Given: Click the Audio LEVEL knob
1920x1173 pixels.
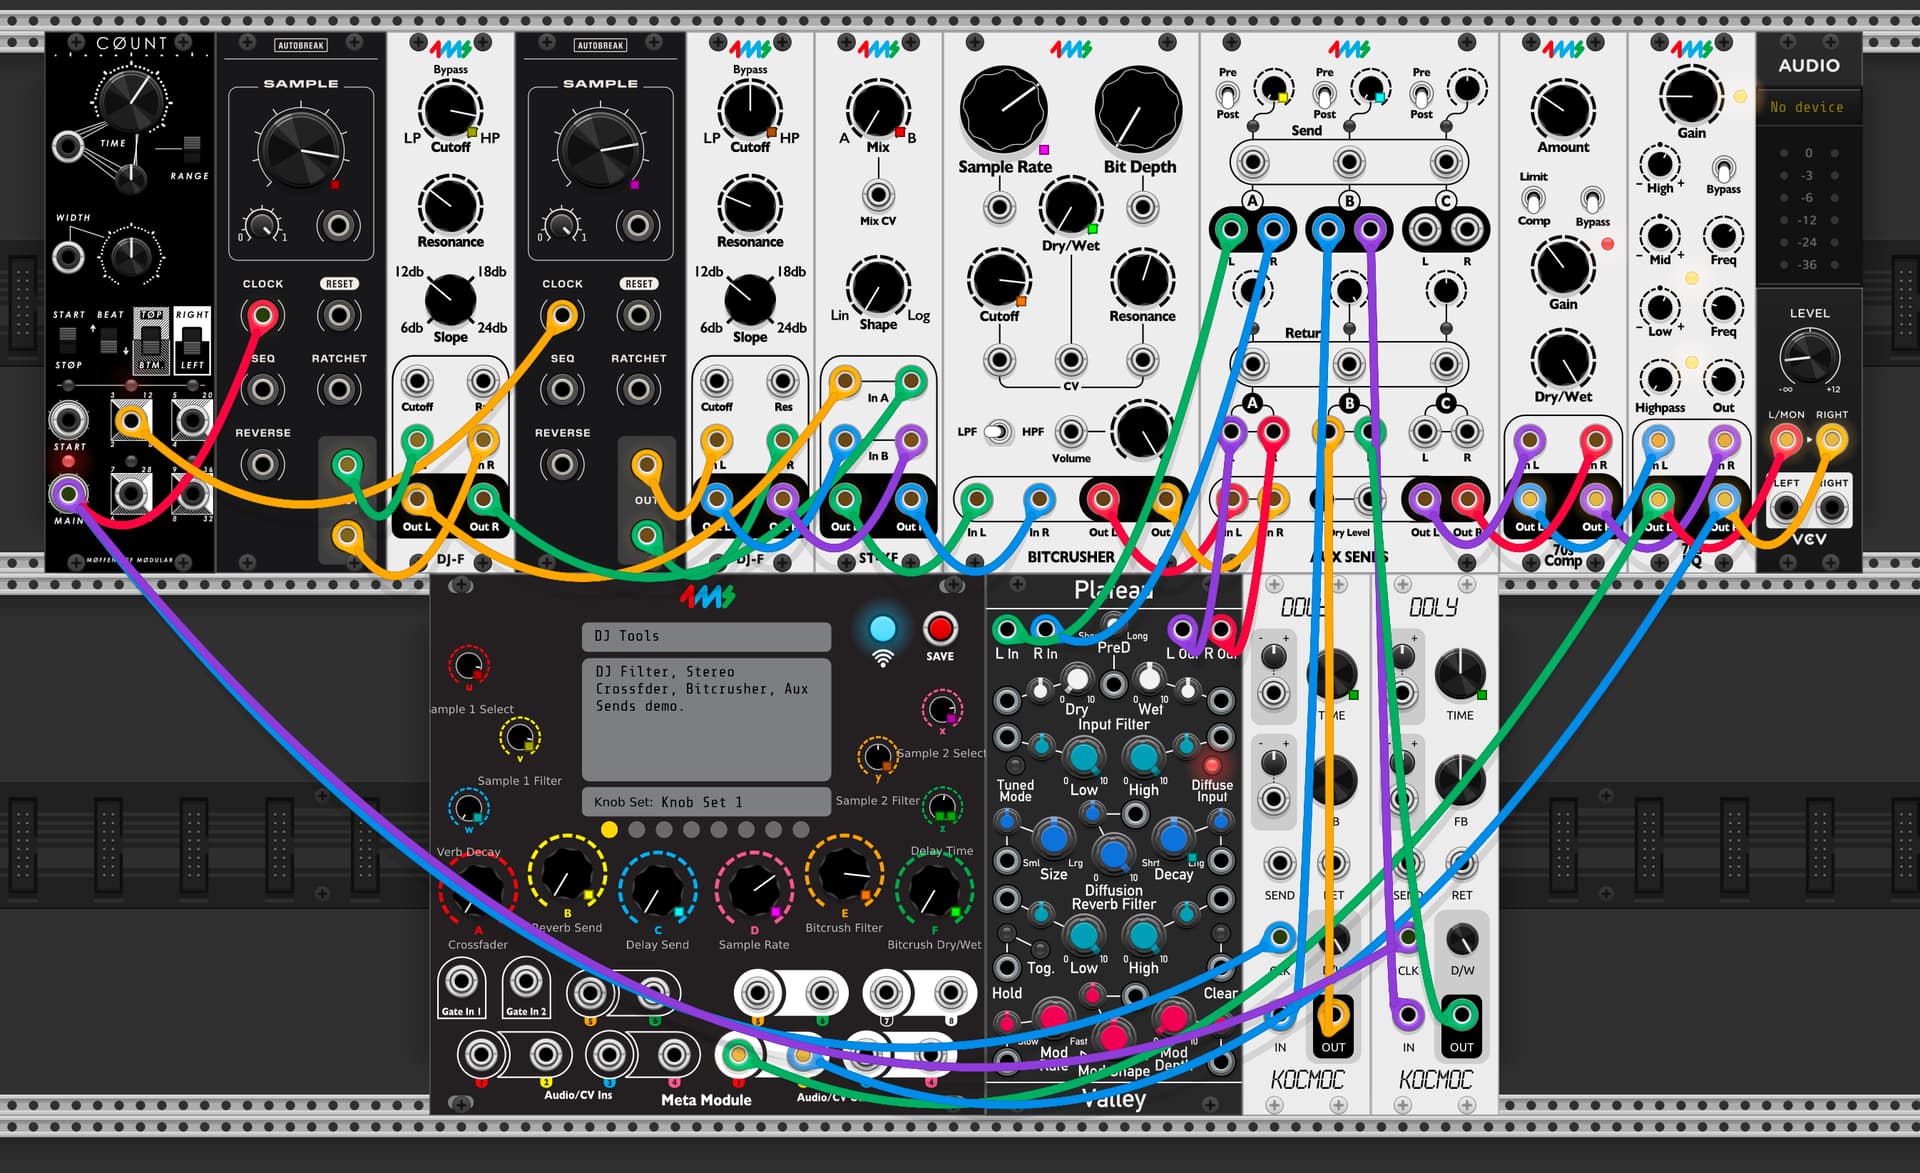Looking at the screenshot, I should 1809,355.
